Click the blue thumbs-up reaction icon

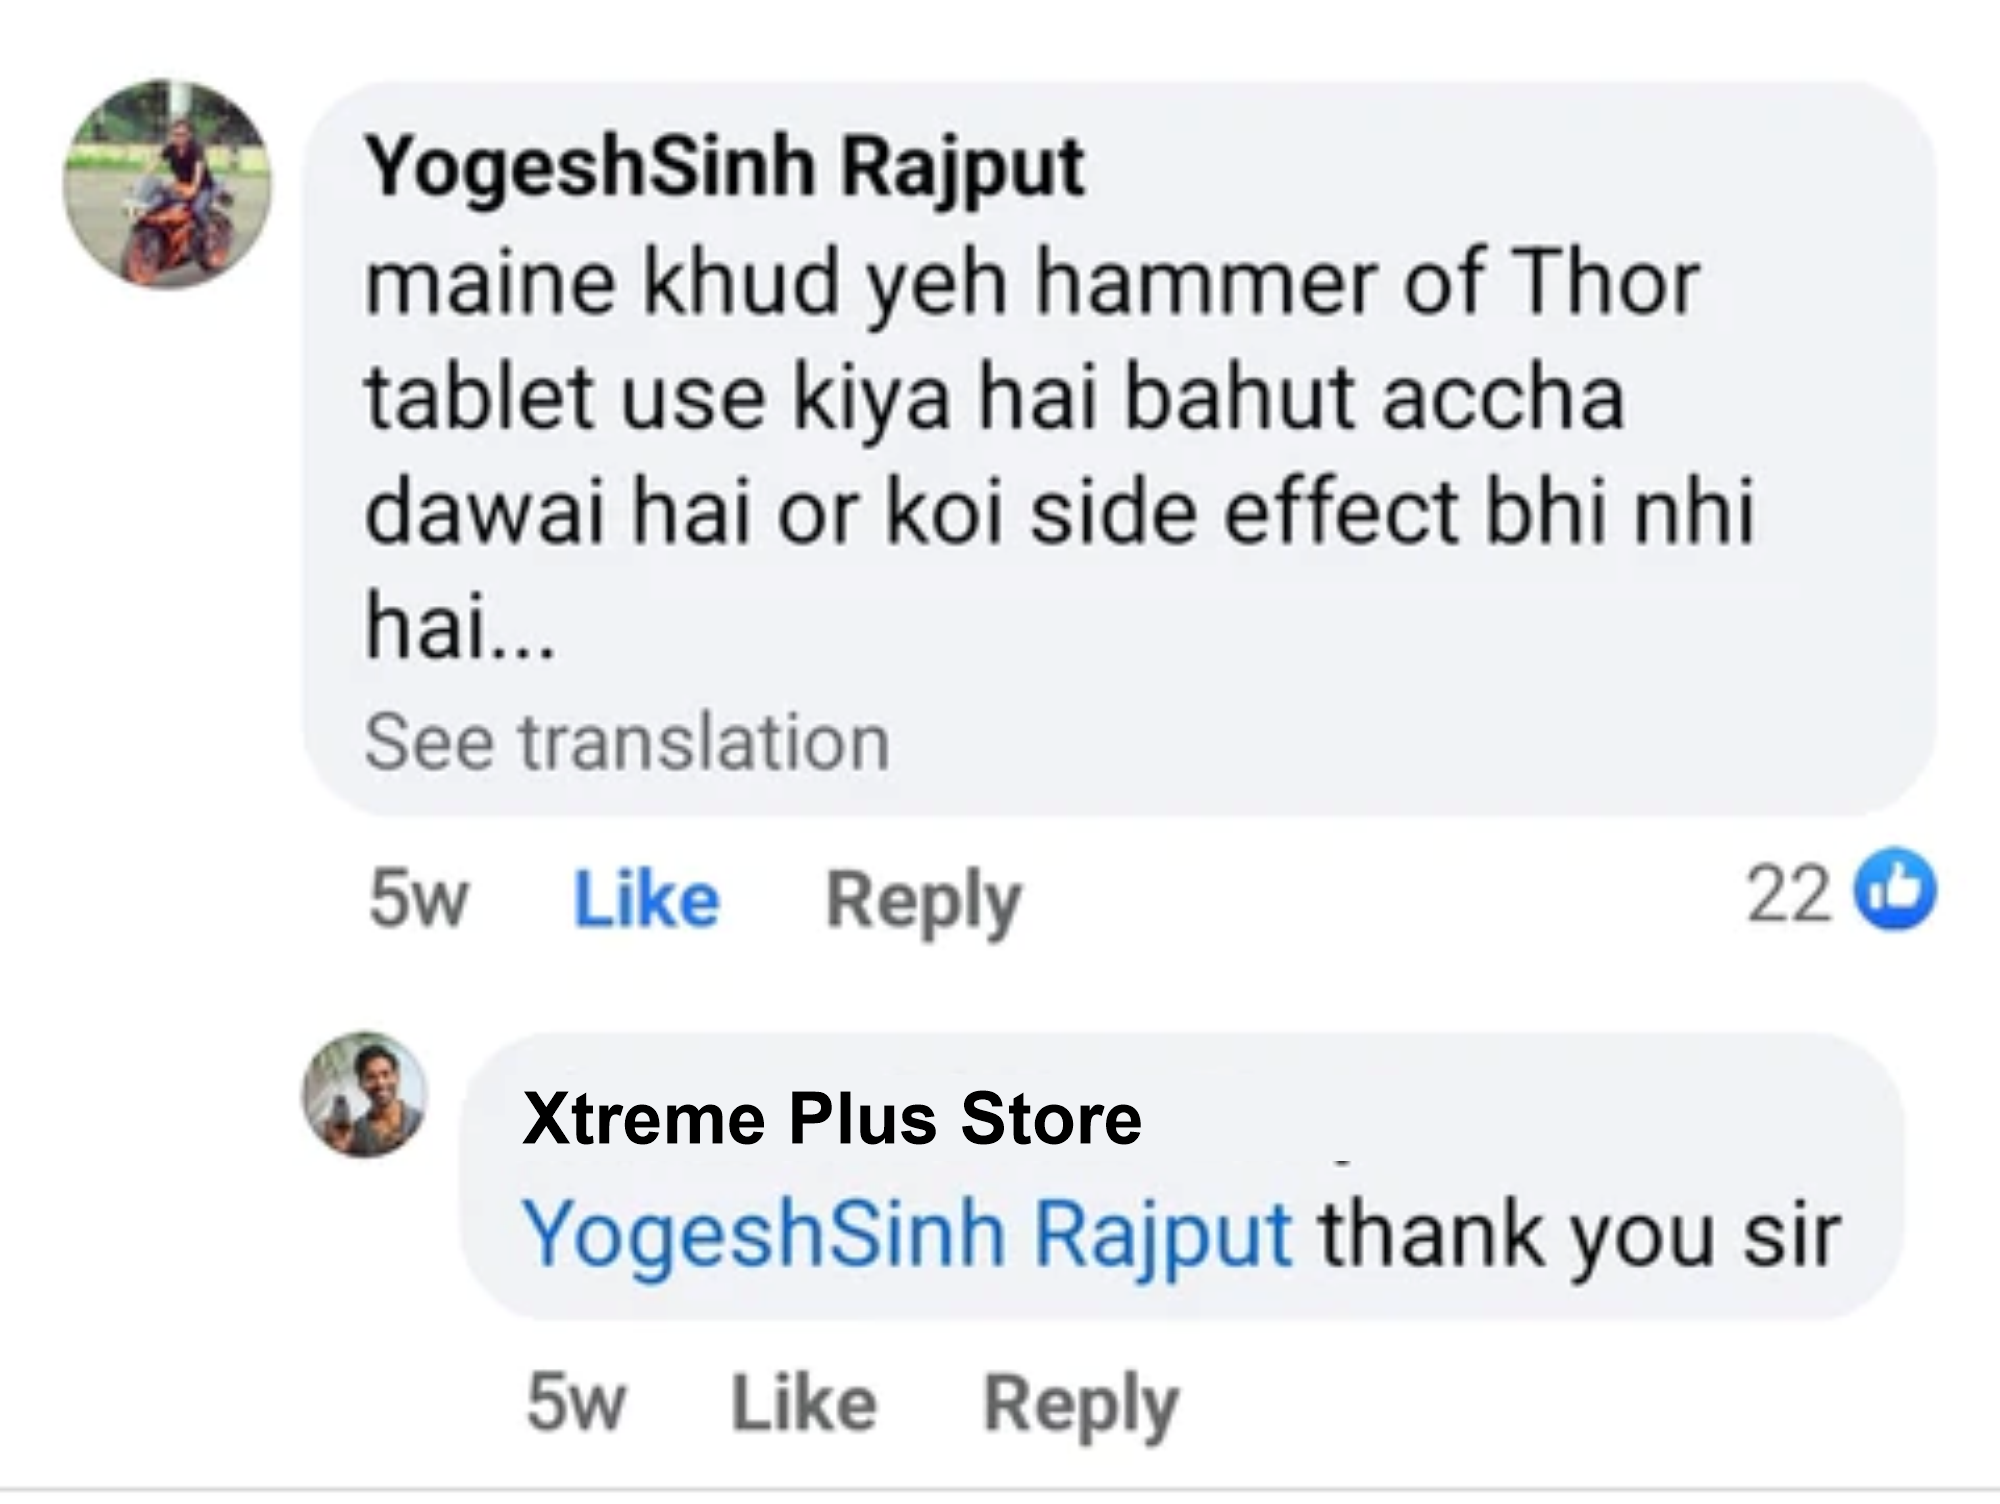click(1895, 890)
